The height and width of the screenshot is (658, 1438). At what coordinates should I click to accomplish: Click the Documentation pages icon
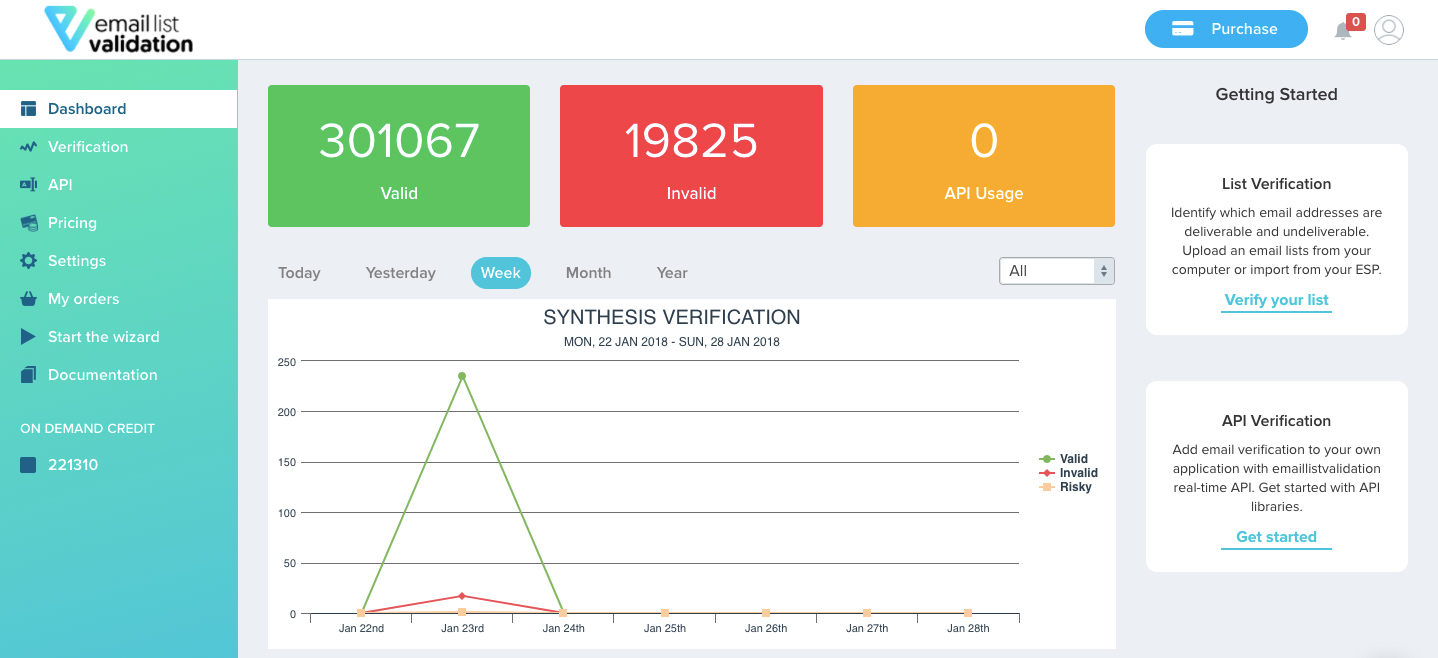28,375
